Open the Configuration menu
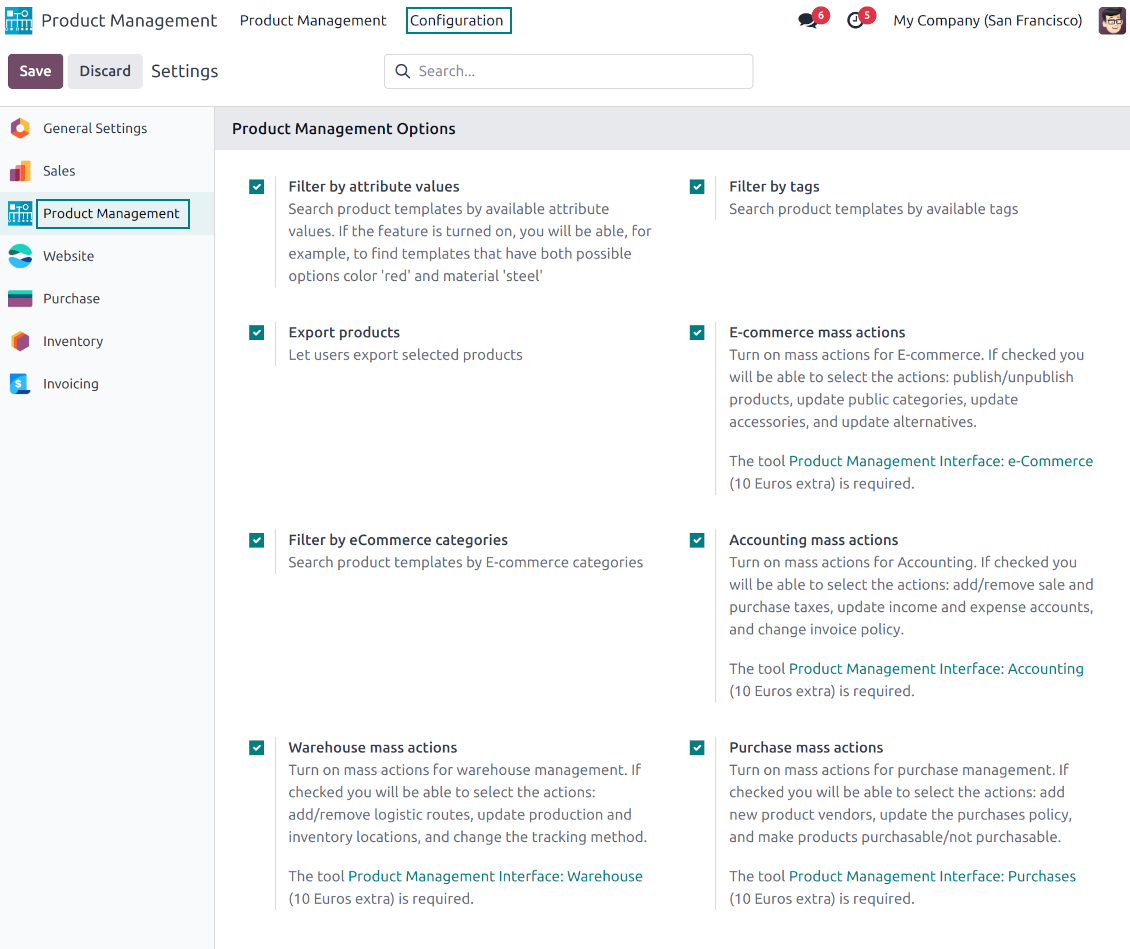 458,21
